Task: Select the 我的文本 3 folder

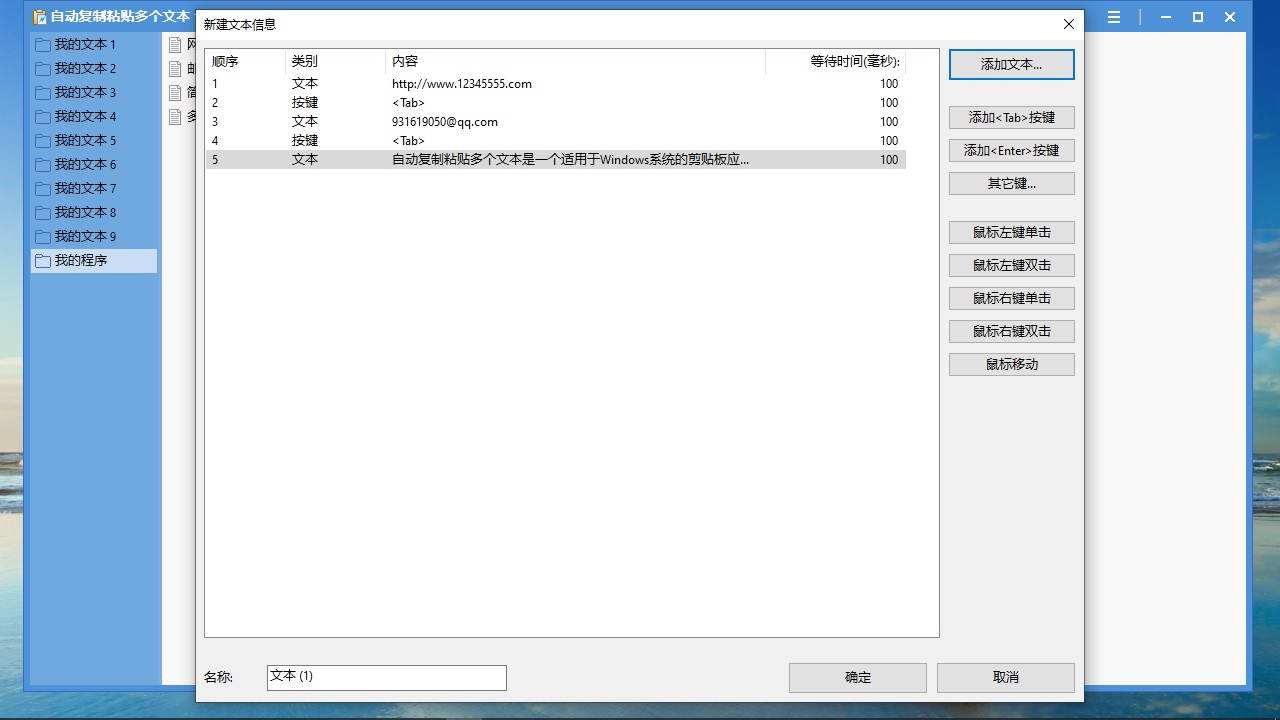Action: pos(85,93)
